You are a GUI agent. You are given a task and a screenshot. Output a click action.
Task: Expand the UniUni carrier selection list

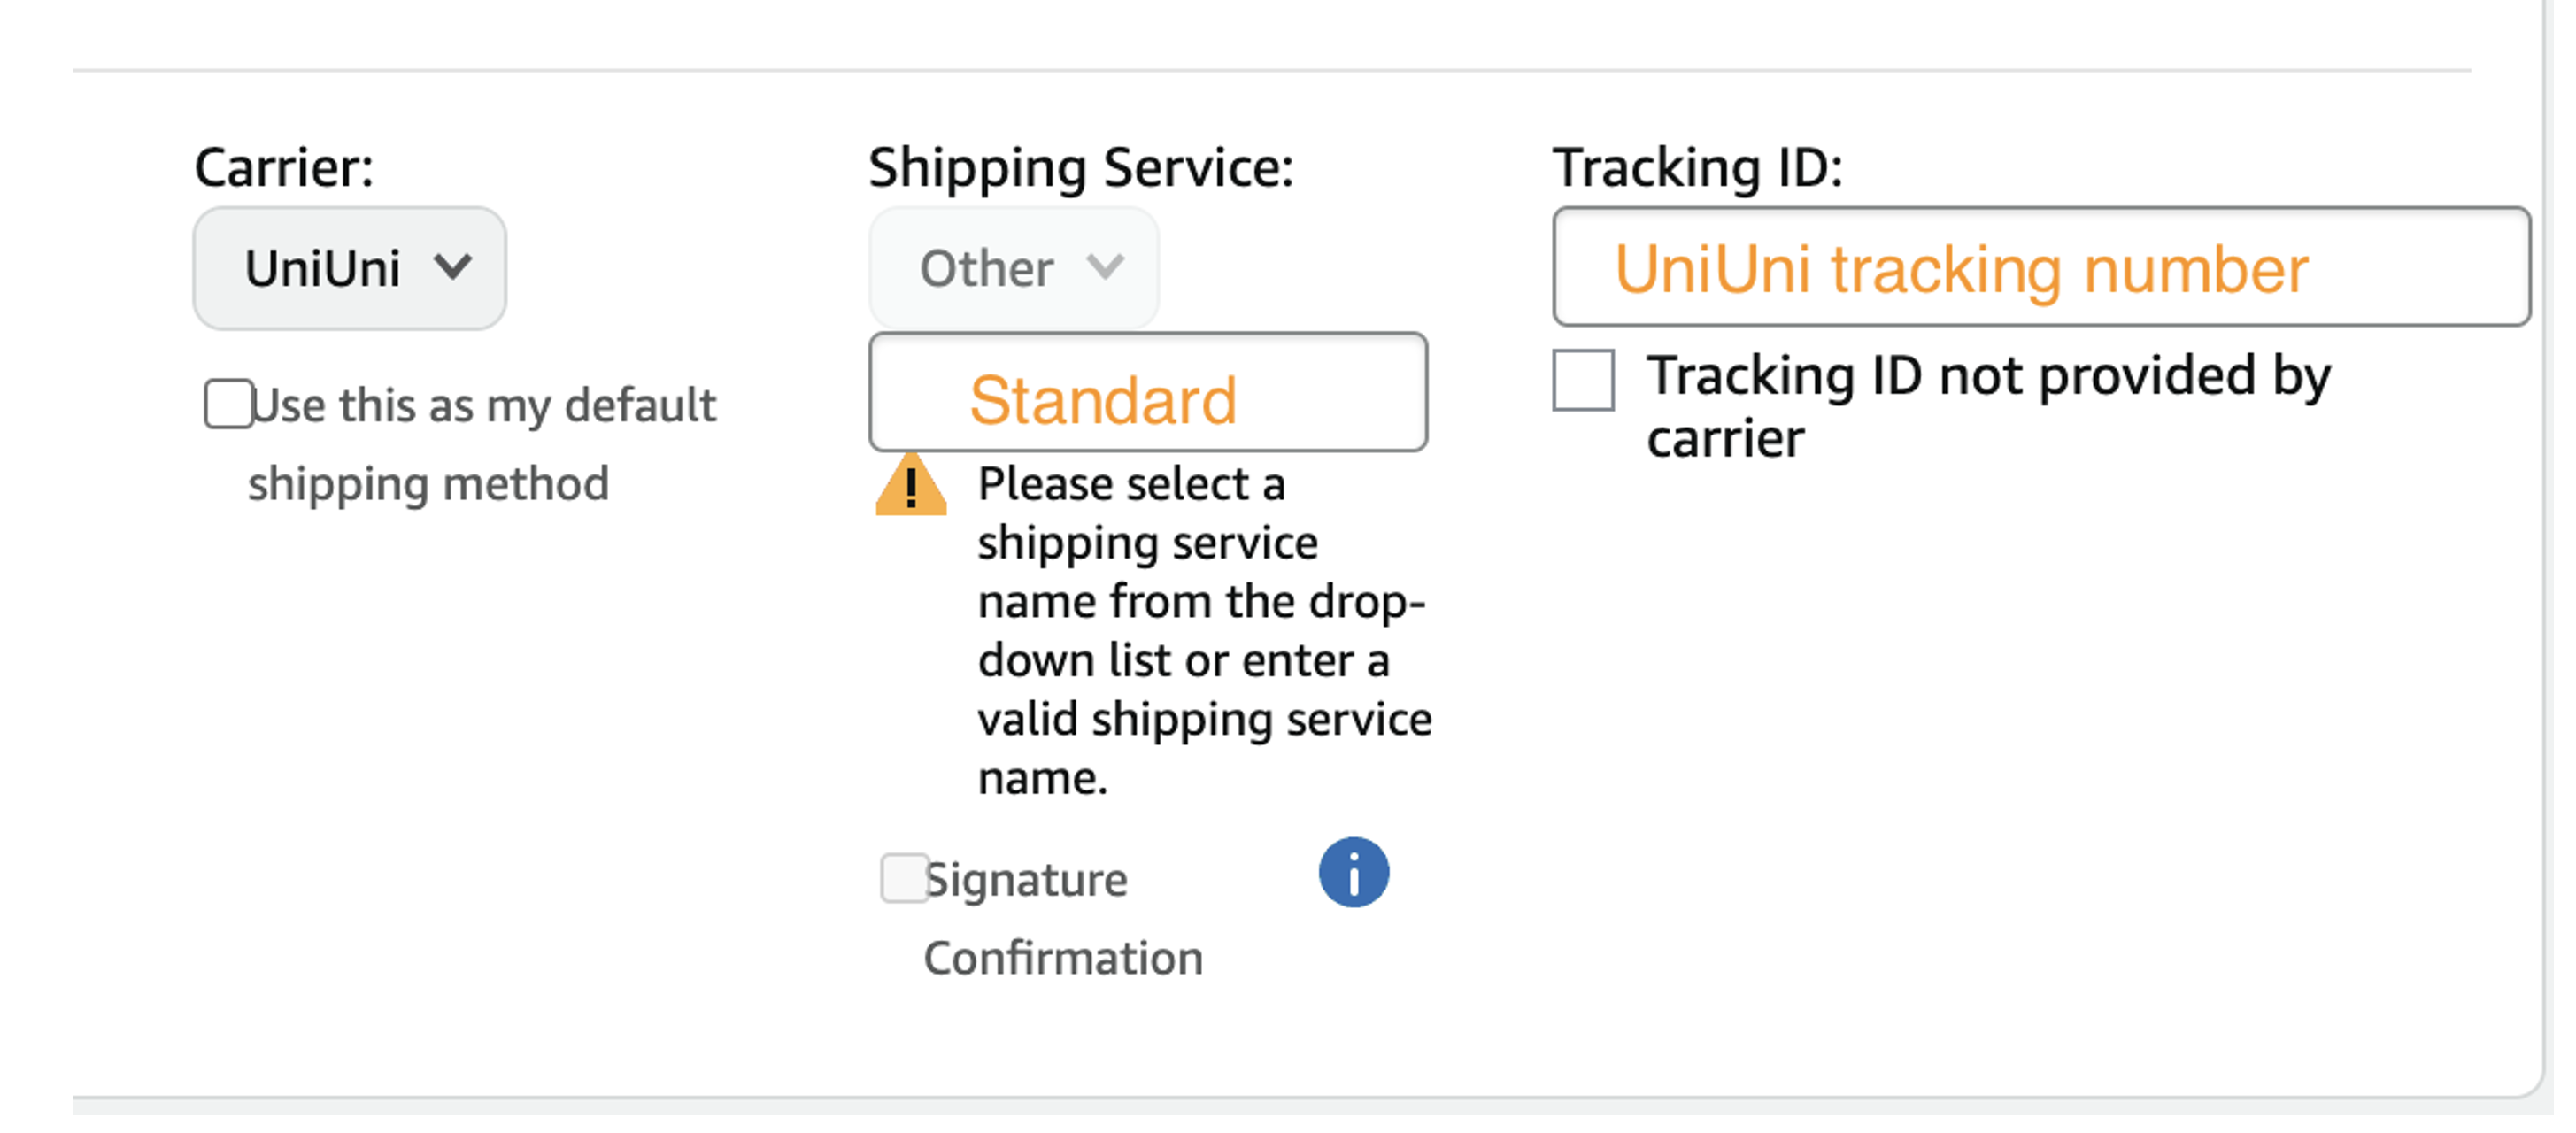point(349,267)
